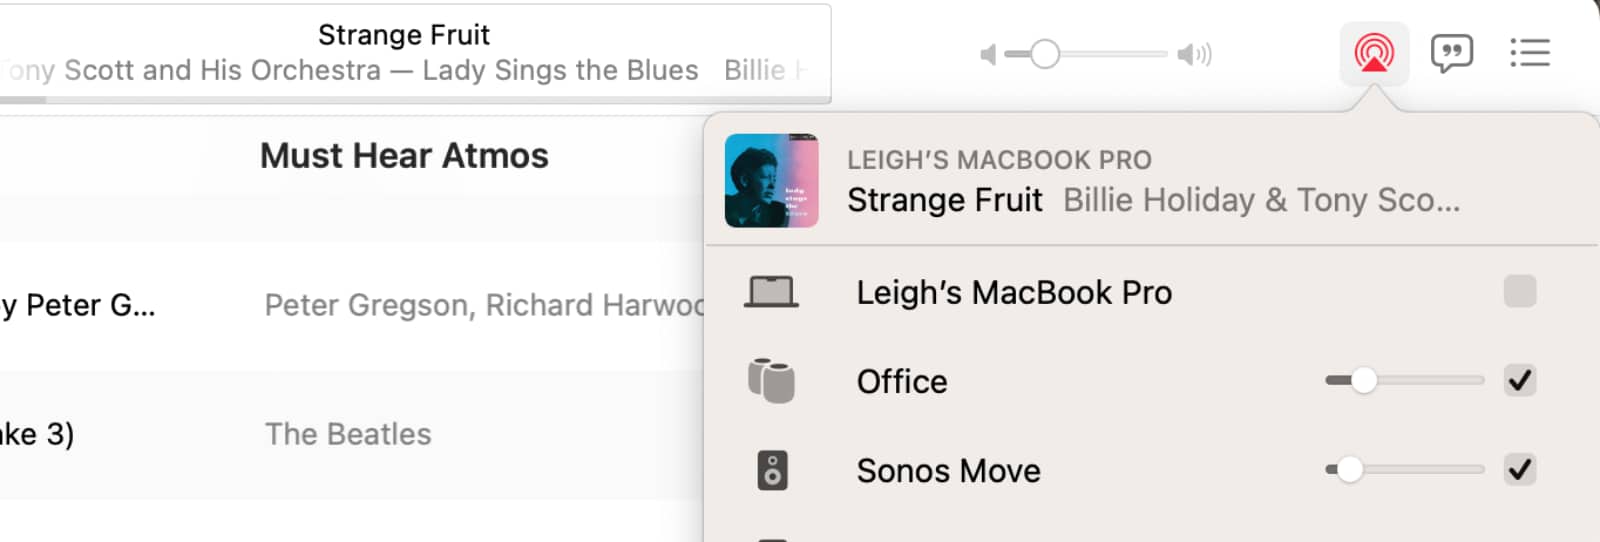Set the main volume slider knob
The width and height of the screenshot is (1600, 542).
[x=1045, y=54]
